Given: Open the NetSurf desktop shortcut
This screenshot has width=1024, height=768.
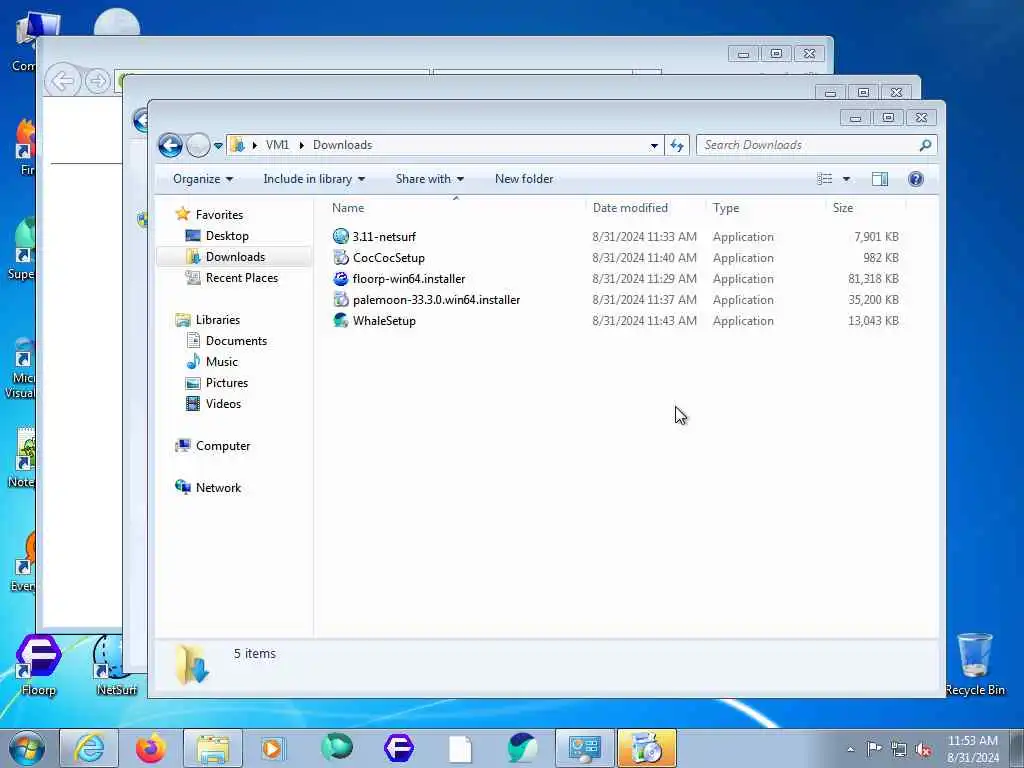Looking at the screenshot, I should (116, 664).
